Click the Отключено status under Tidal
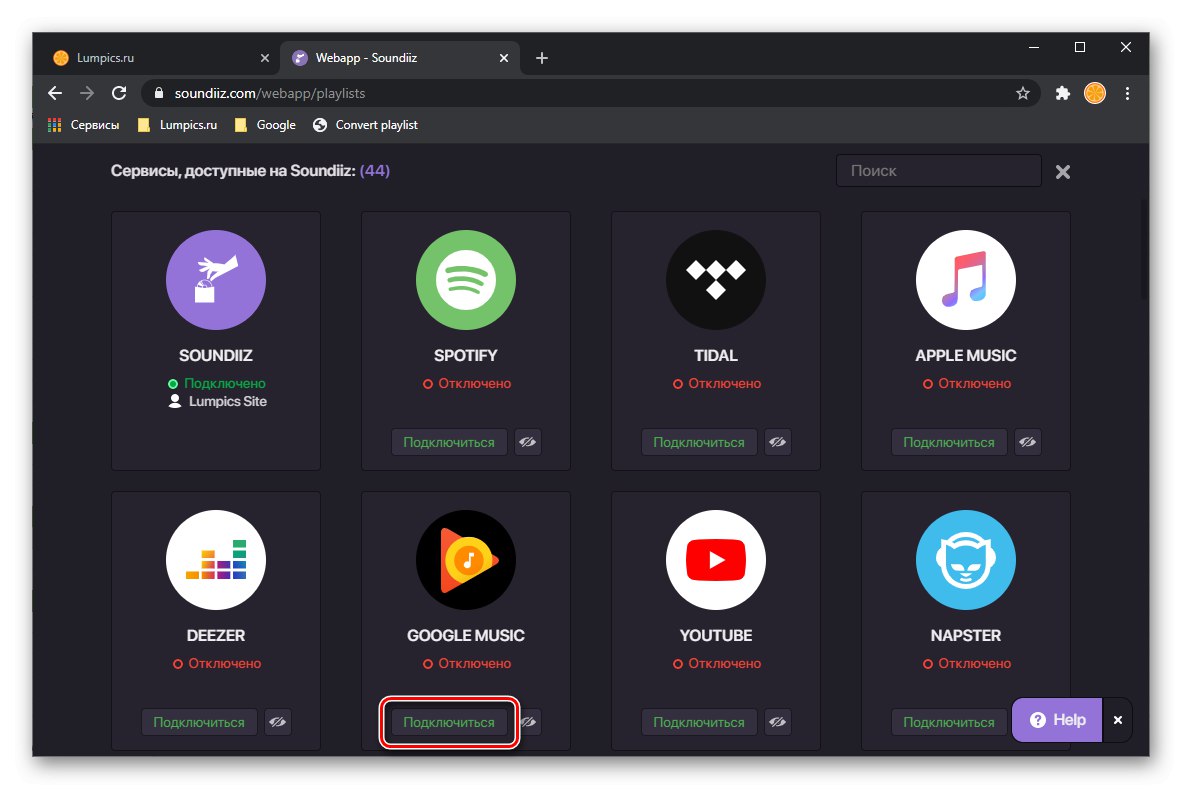This screenshot has height=789, width=1182. point(724,383)
